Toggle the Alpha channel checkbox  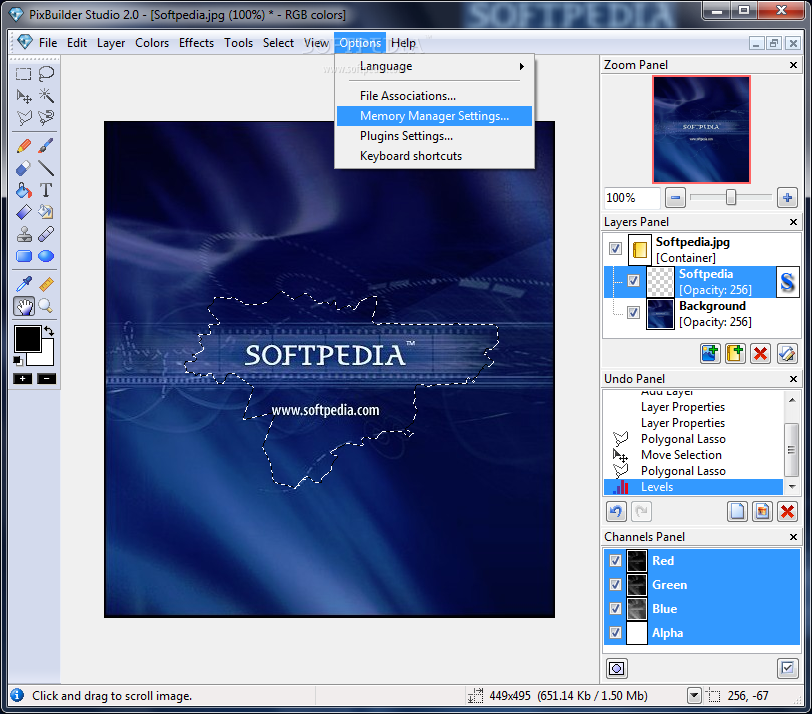[615, 633]
